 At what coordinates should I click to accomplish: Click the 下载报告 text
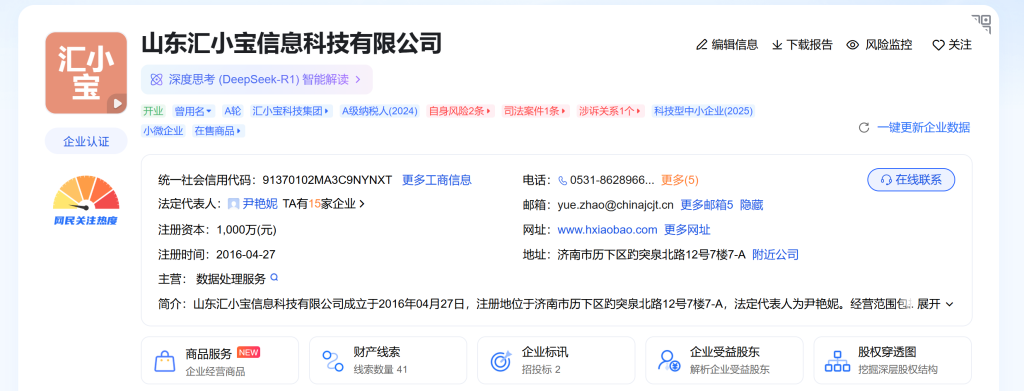809,45
